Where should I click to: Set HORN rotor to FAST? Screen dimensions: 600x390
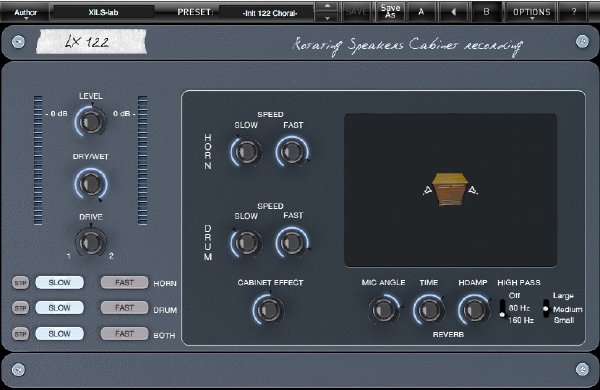(124, 282)
